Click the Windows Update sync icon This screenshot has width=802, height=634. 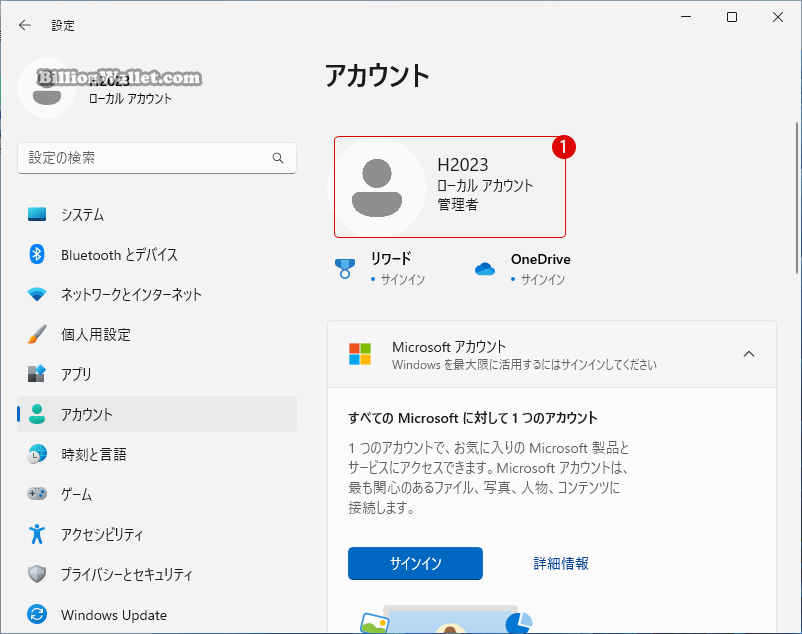pos(37,614)
